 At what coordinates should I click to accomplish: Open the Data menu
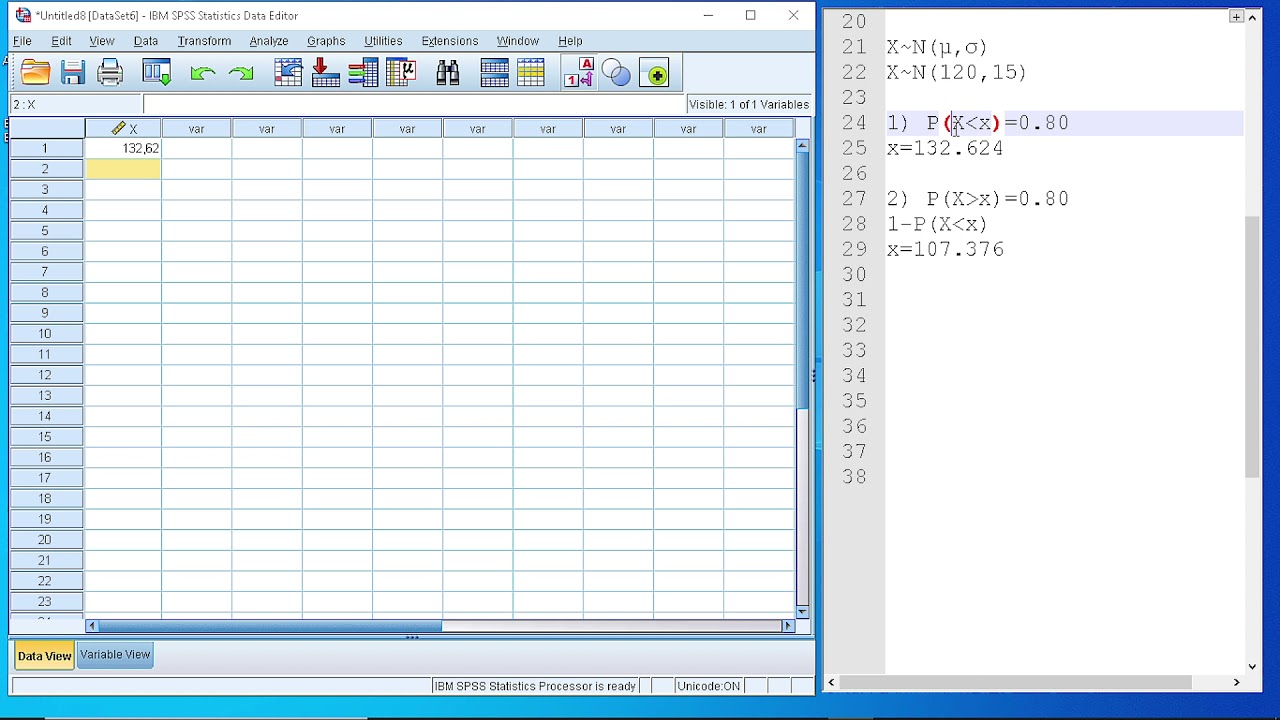(145, 41)
